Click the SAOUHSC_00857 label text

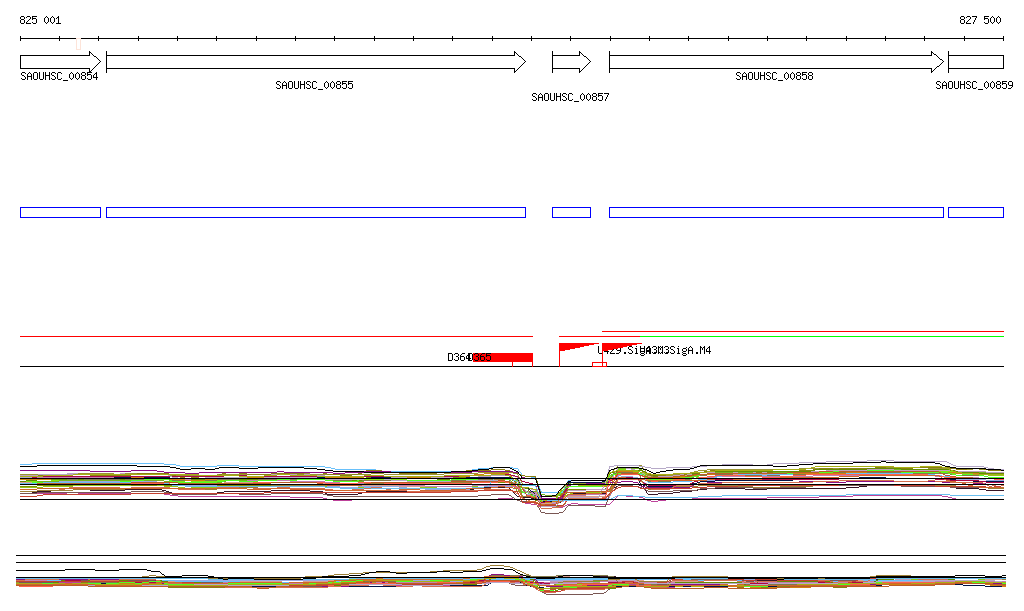click(570, 98)
